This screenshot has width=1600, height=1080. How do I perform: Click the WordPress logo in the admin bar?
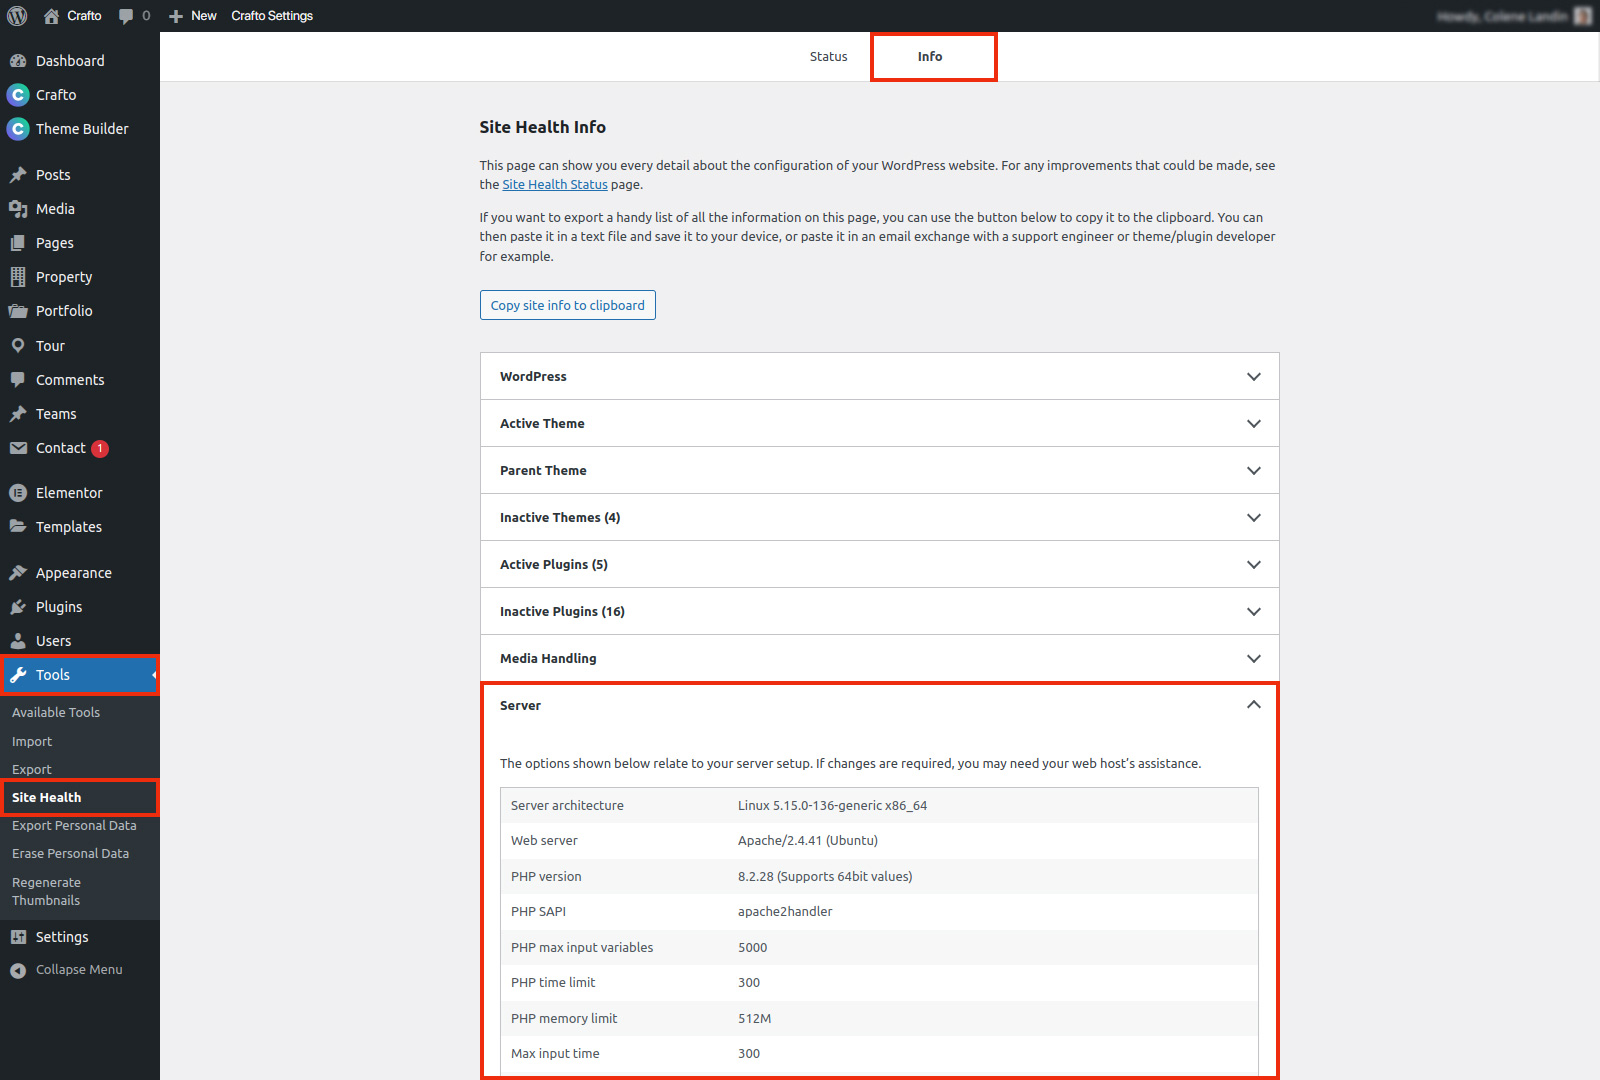pyautogui.click(x=15, y=15)
